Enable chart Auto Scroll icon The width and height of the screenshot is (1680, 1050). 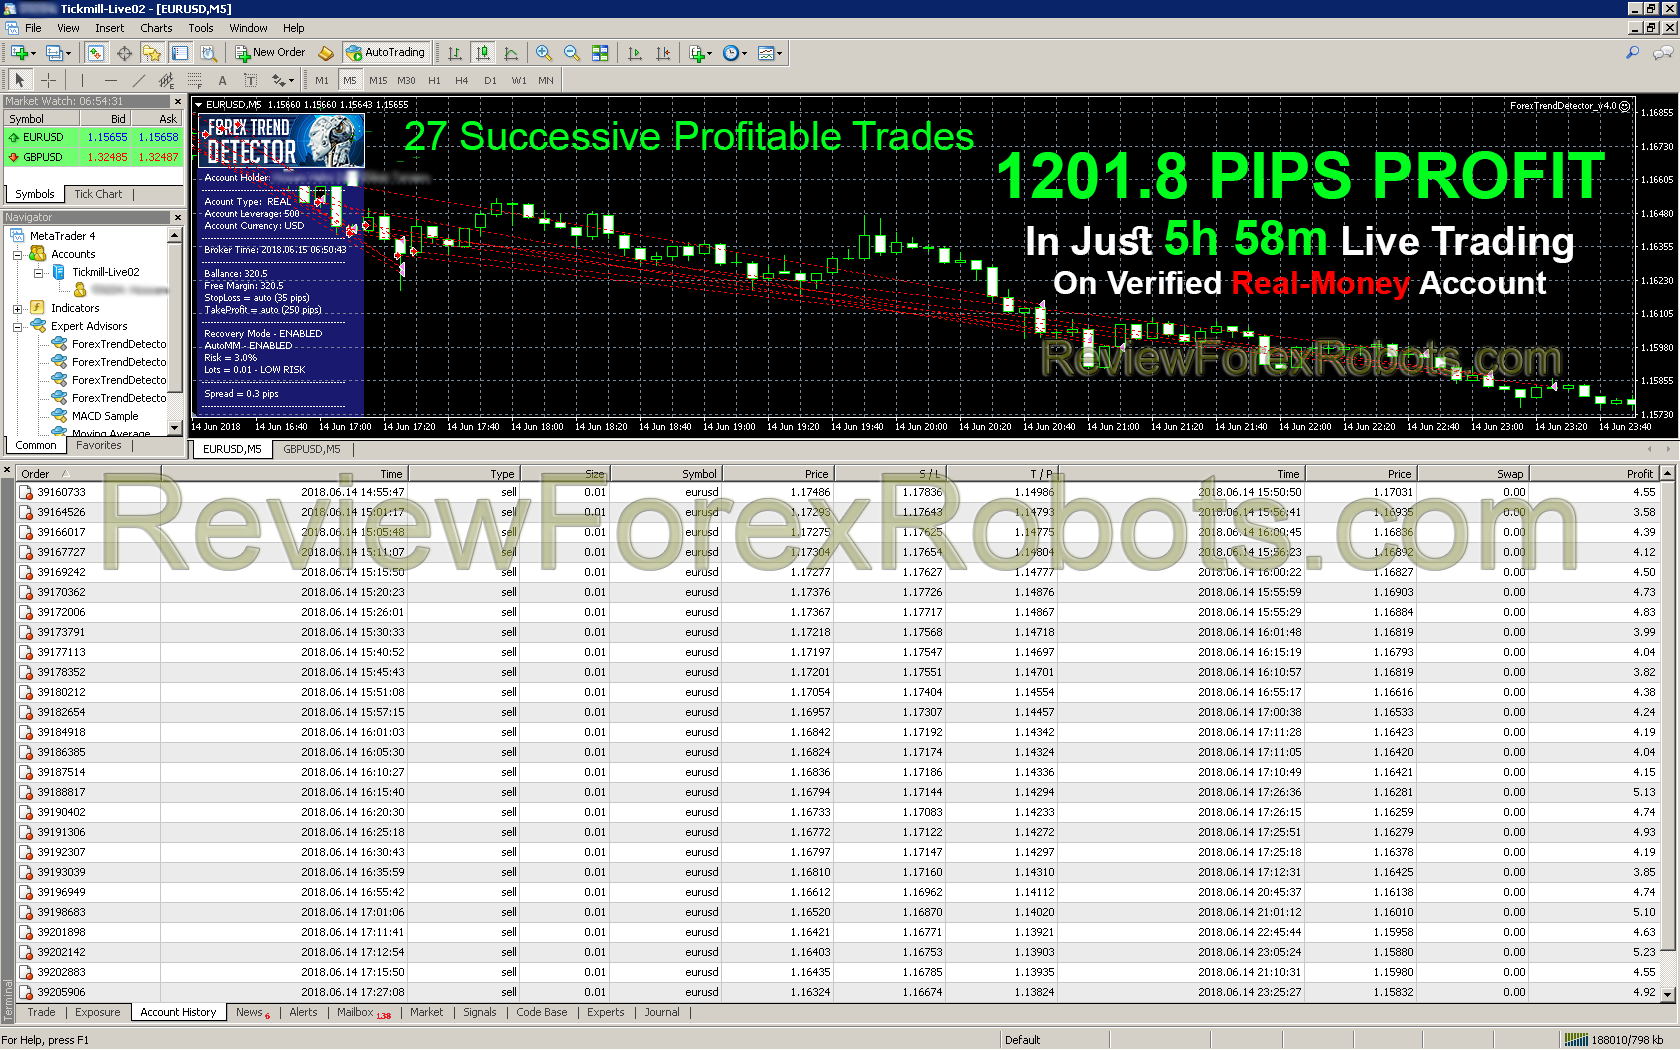[x=634, y=53]
